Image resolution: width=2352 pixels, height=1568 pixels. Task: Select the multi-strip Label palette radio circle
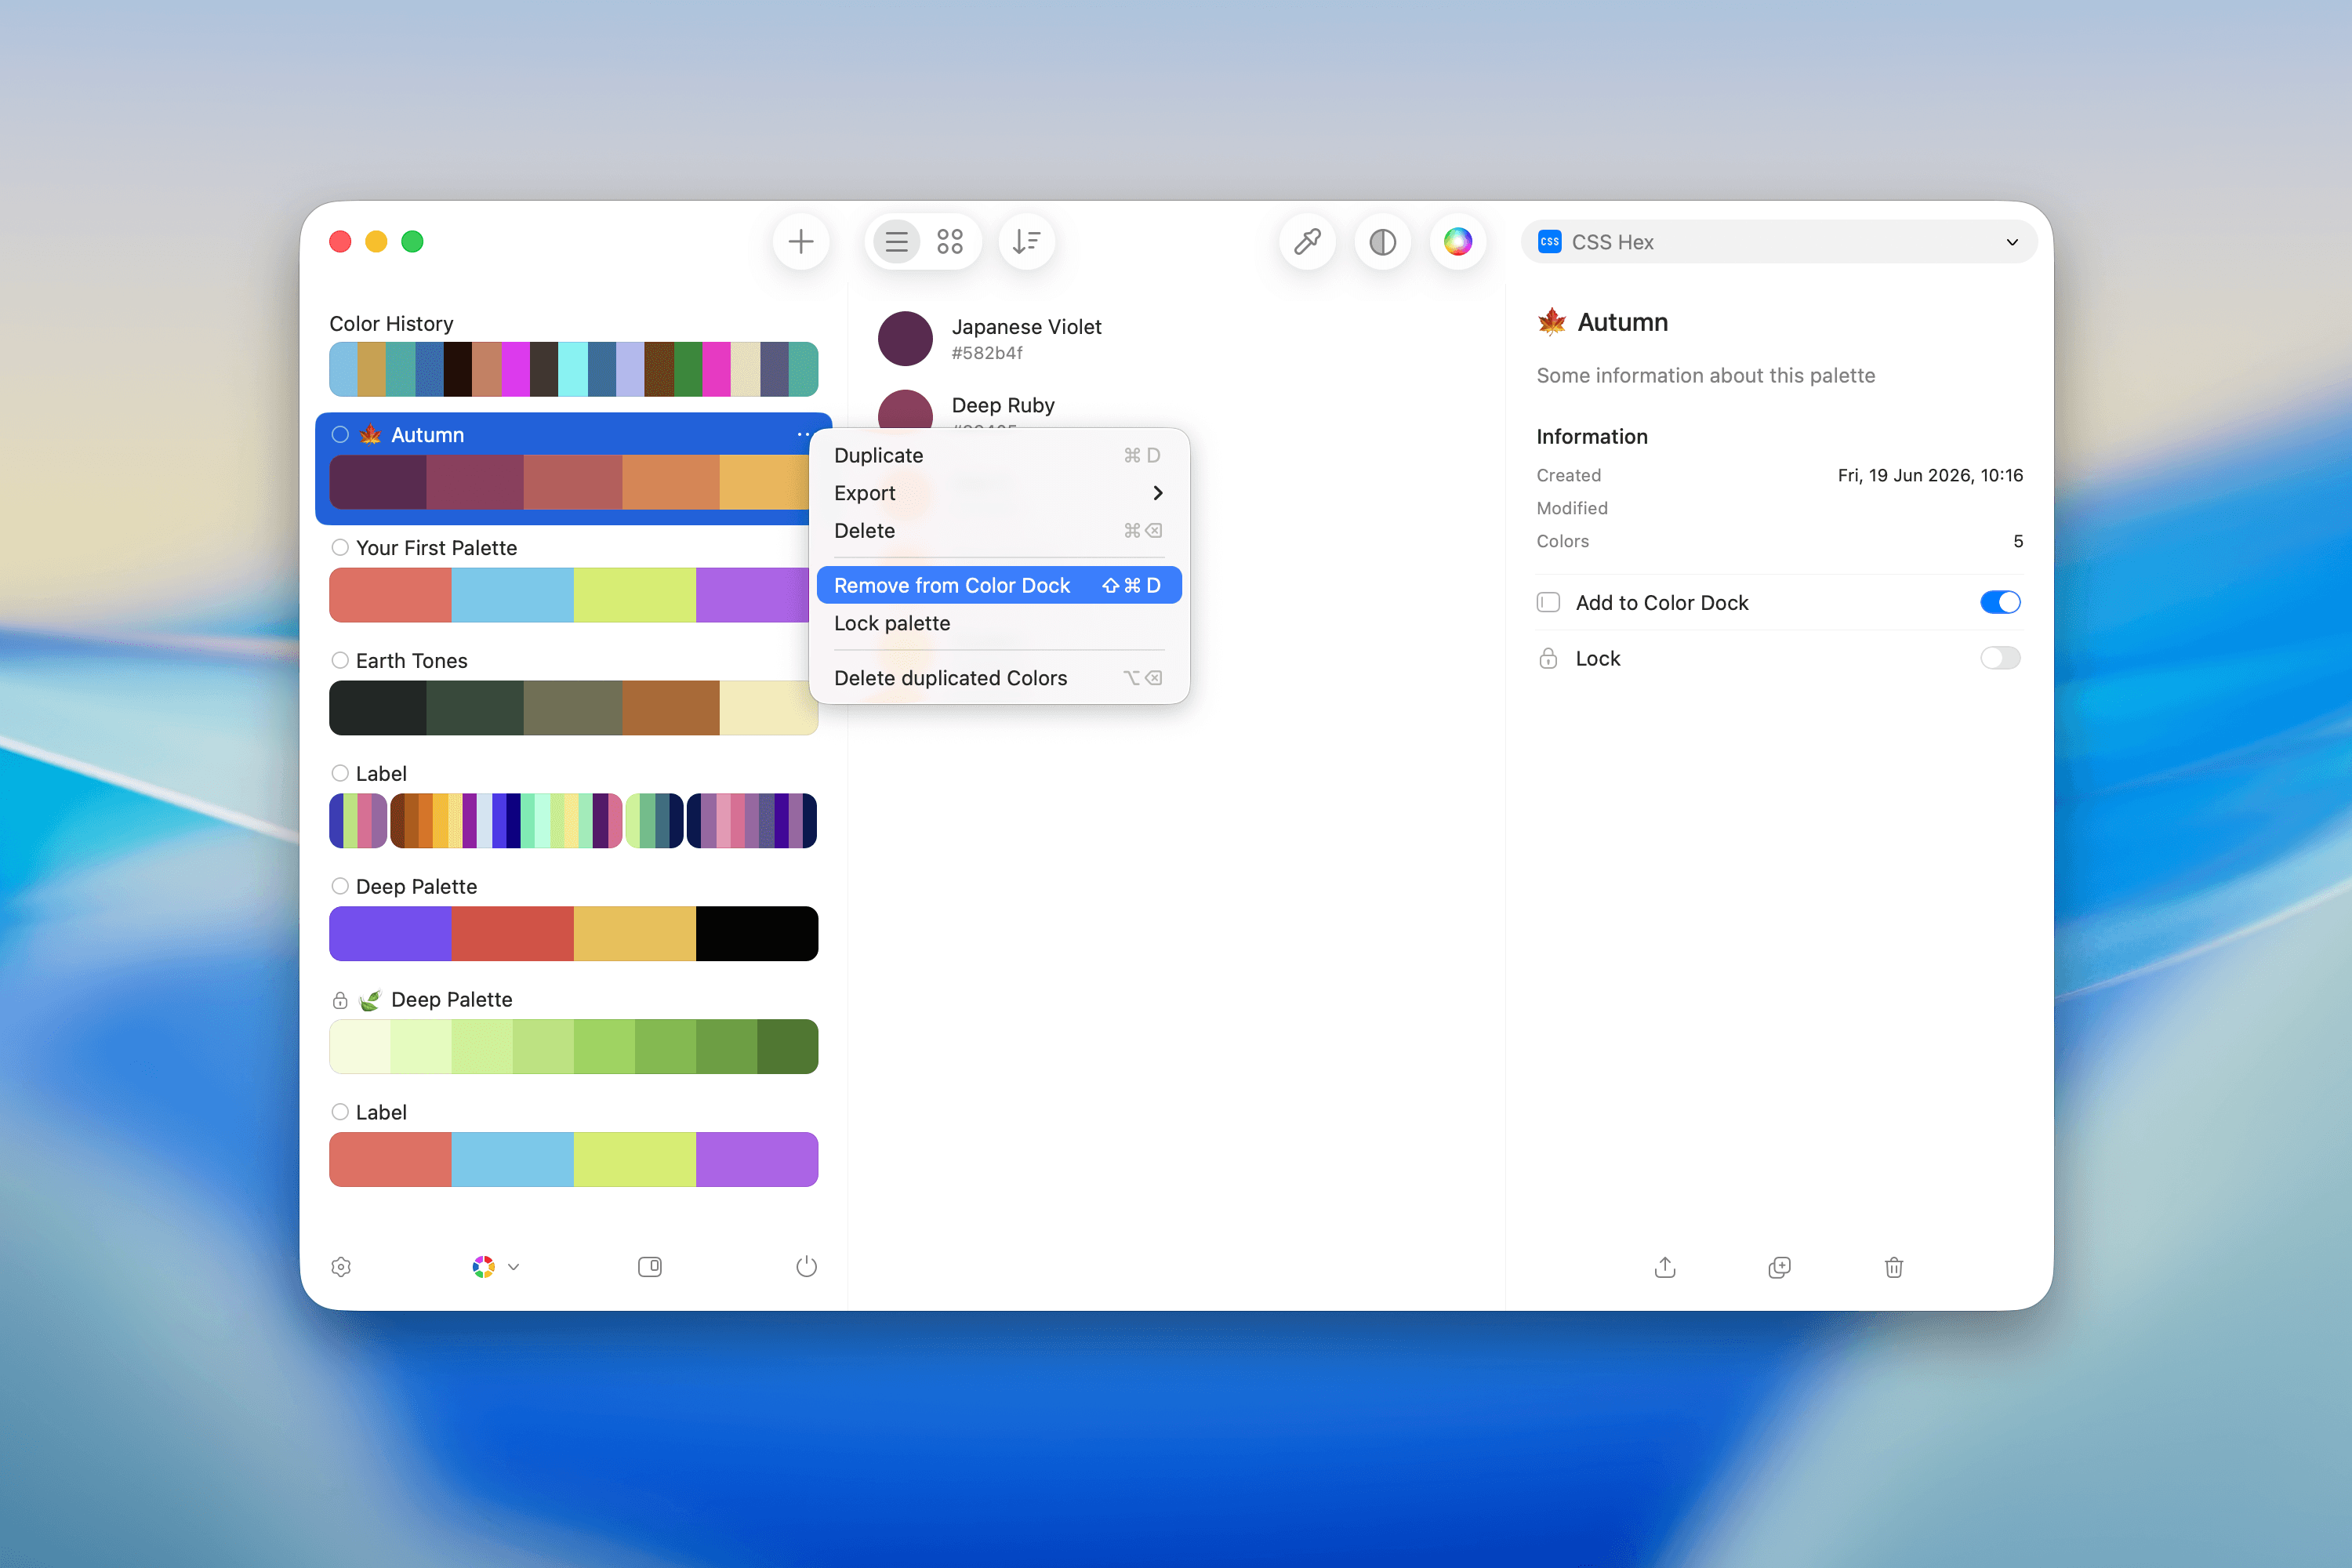click(340, 773)
